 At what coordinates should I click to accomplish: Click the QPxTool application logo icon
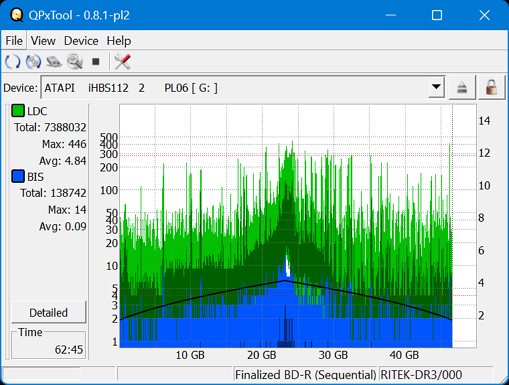coord(17,15)
